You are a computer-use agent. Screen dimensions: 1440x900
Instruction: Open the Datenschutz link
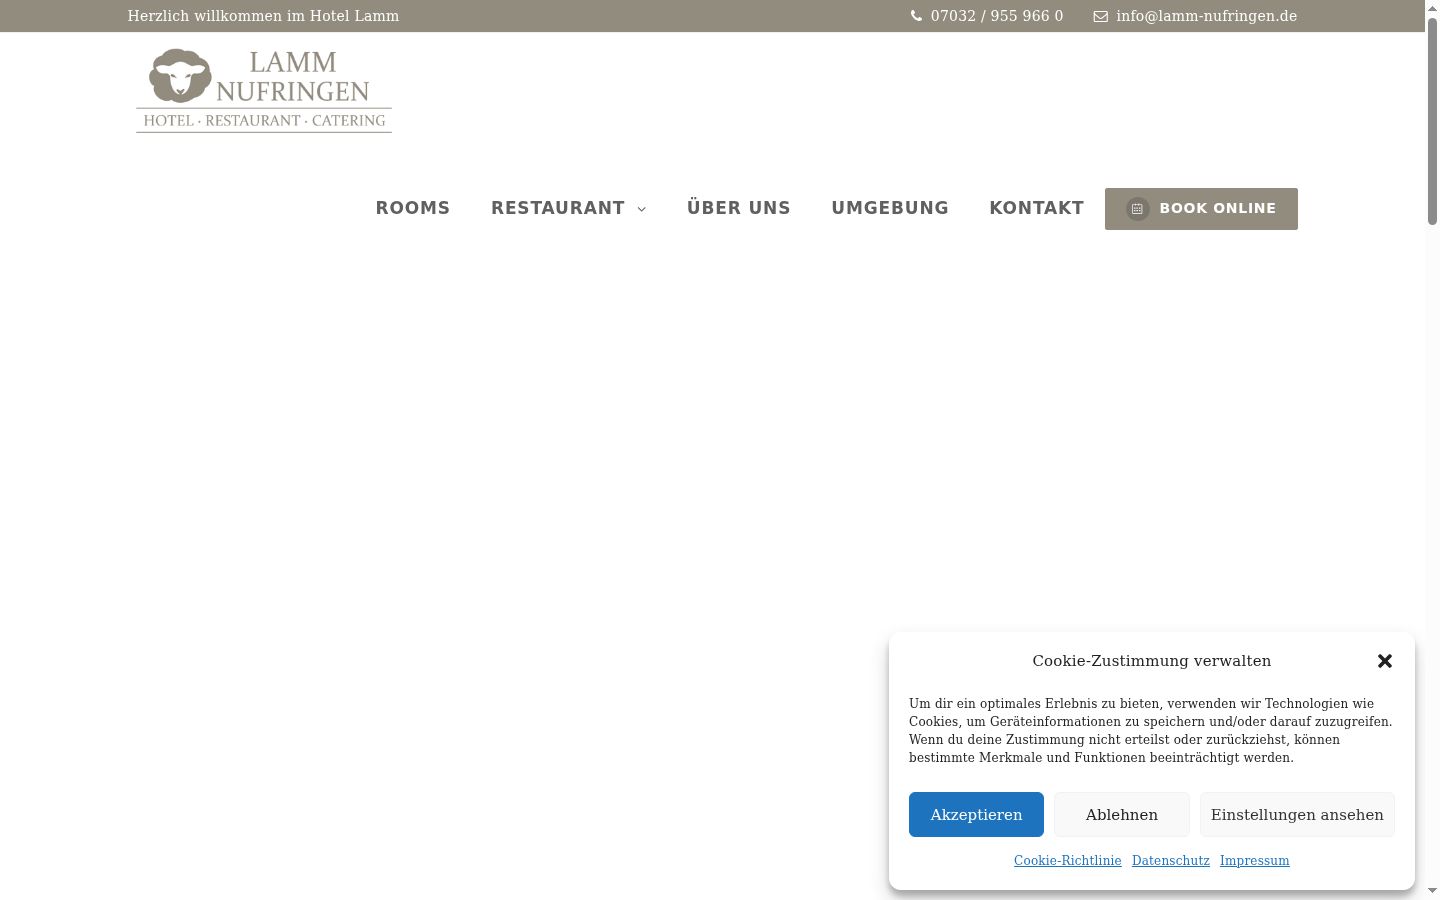coord(1171,860)
